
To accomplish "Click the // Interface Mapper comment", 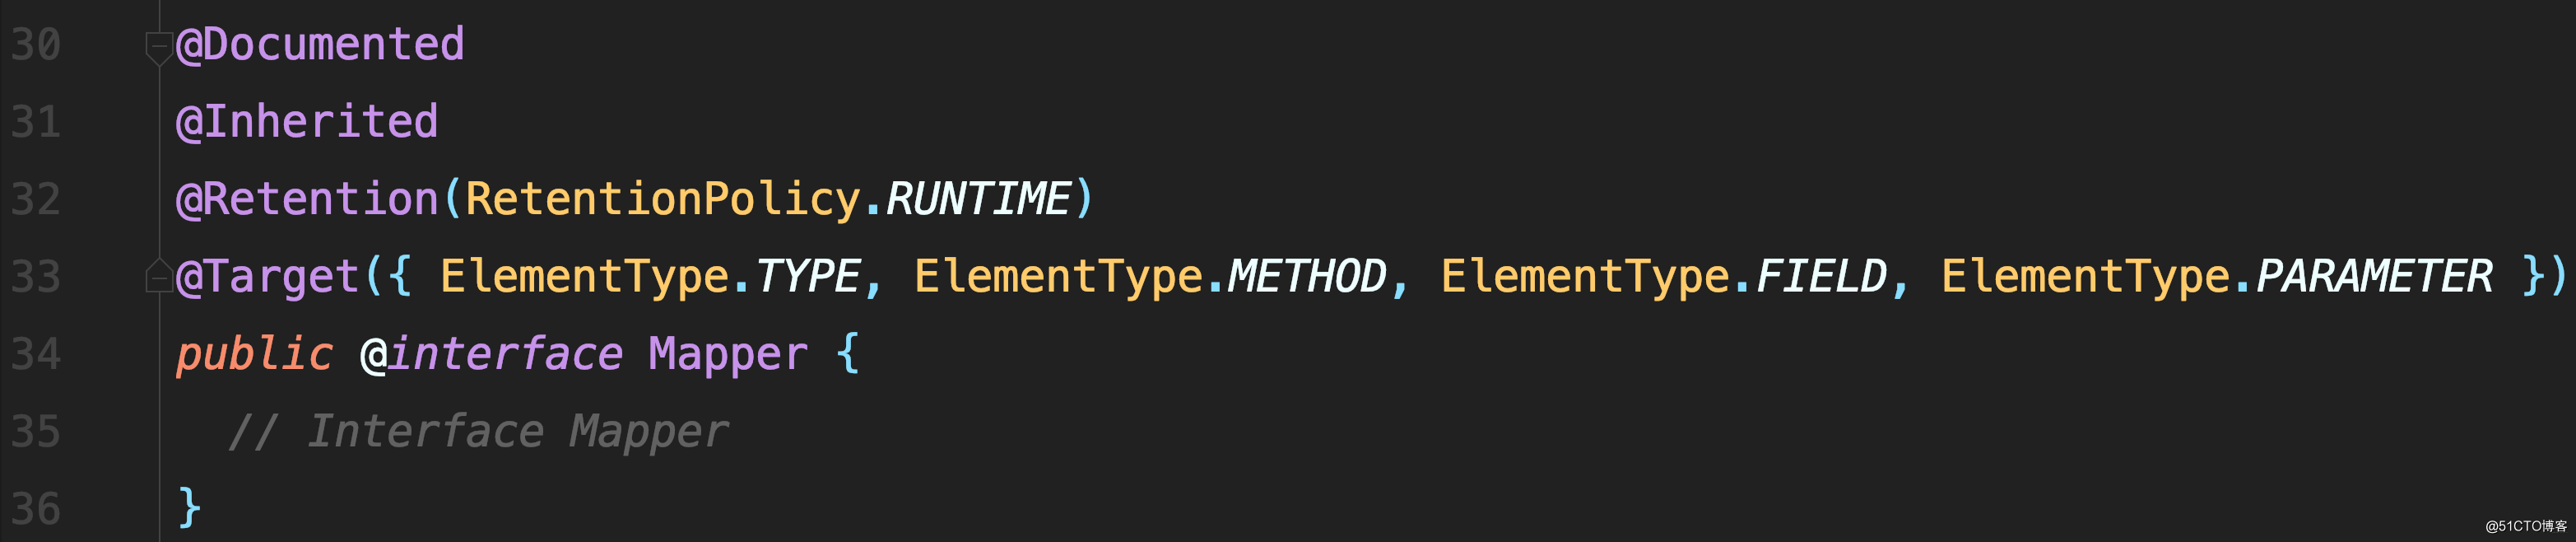I will pos(479,432).
